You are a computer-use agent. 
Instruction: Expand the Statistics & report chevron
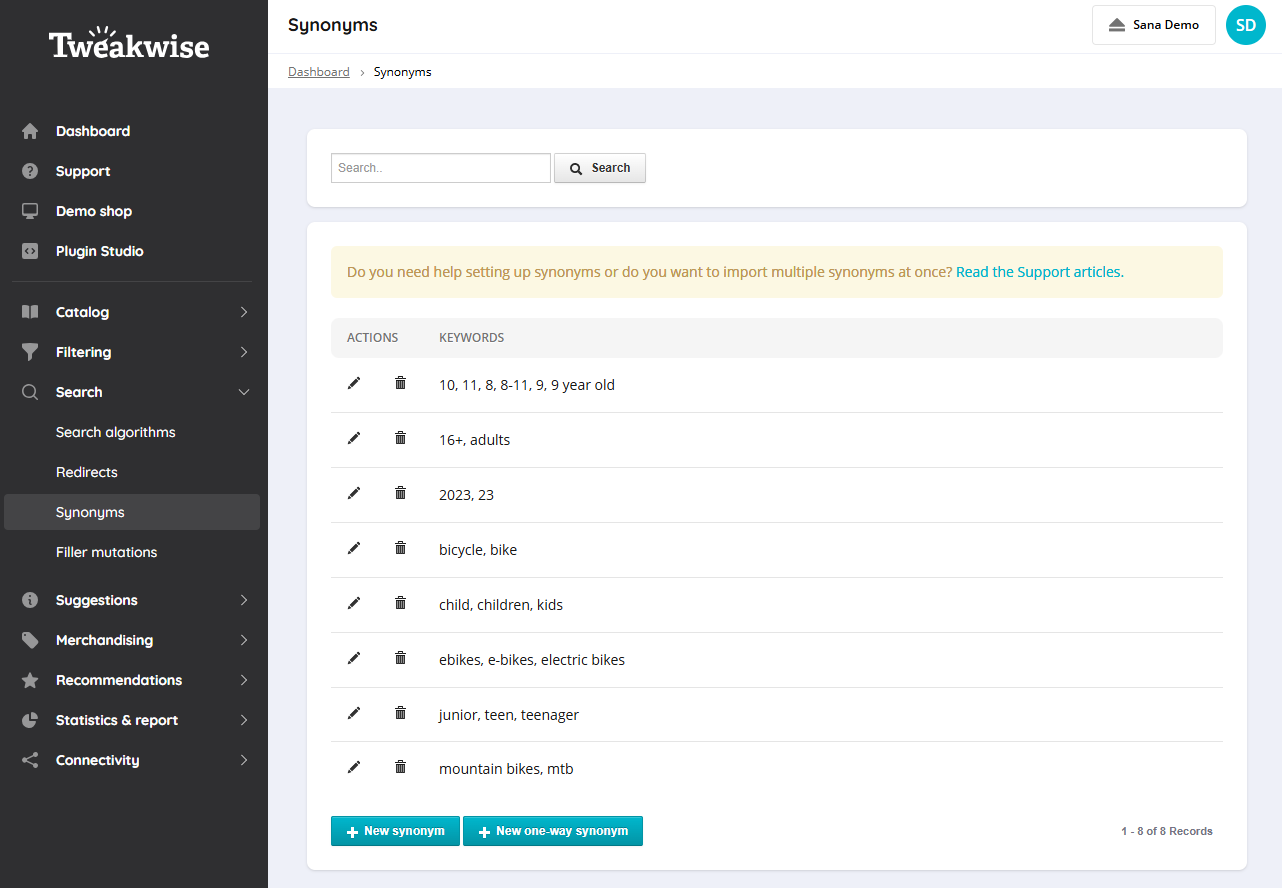244,720
